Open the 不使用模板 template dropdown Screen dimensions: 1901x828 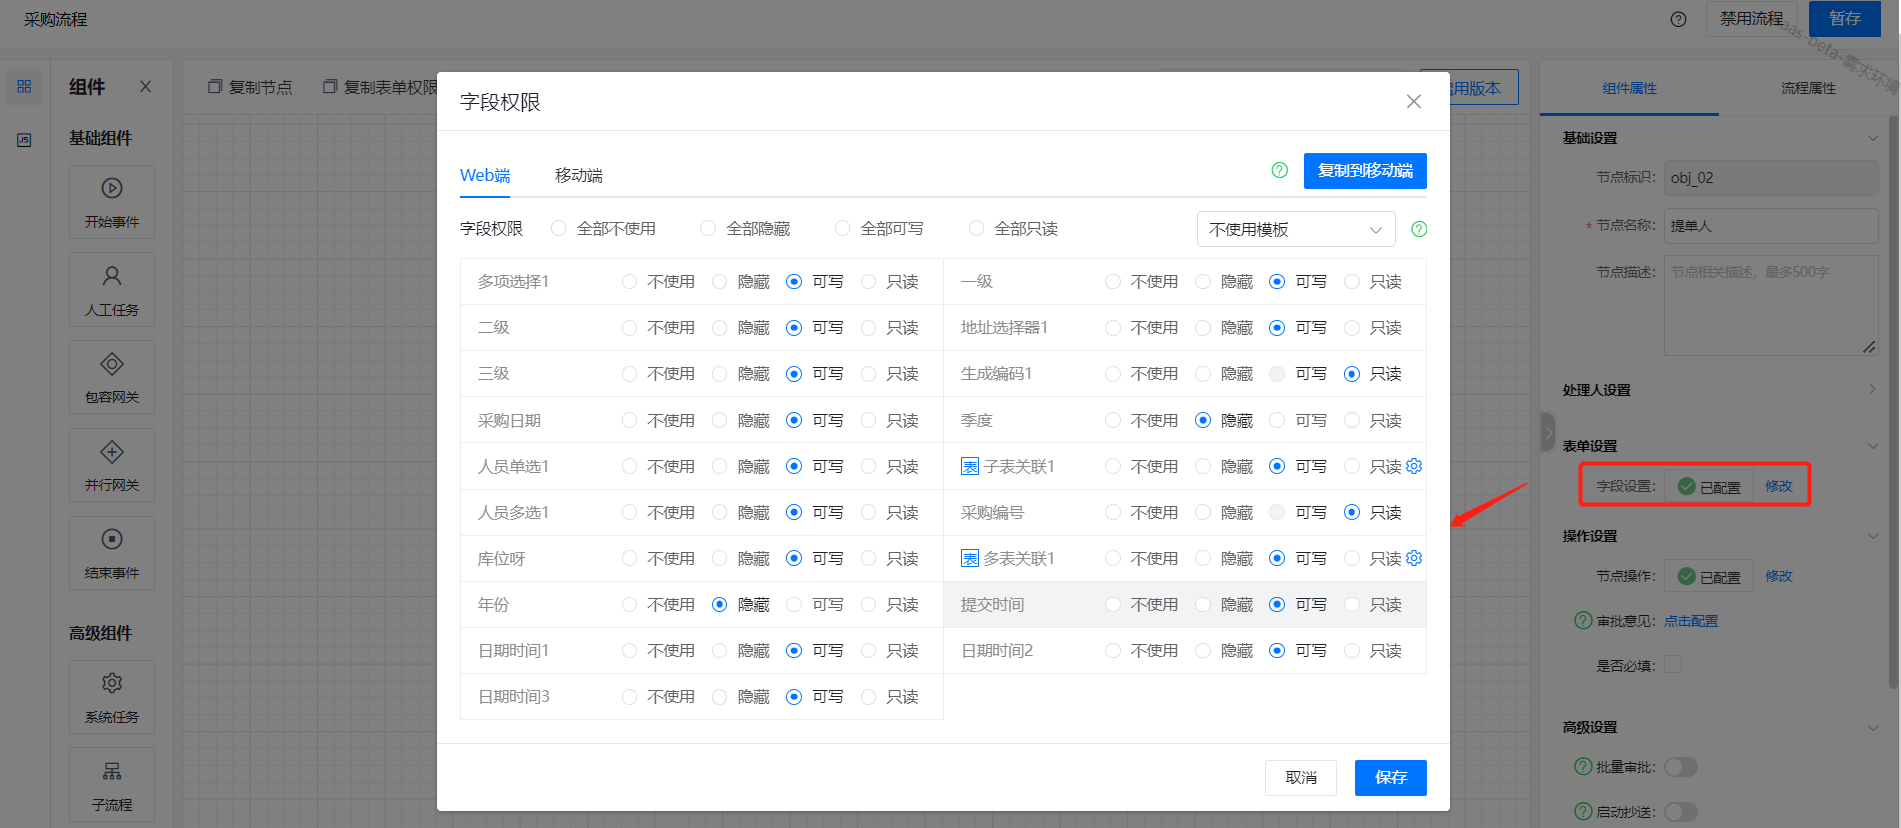point(1295,229)
